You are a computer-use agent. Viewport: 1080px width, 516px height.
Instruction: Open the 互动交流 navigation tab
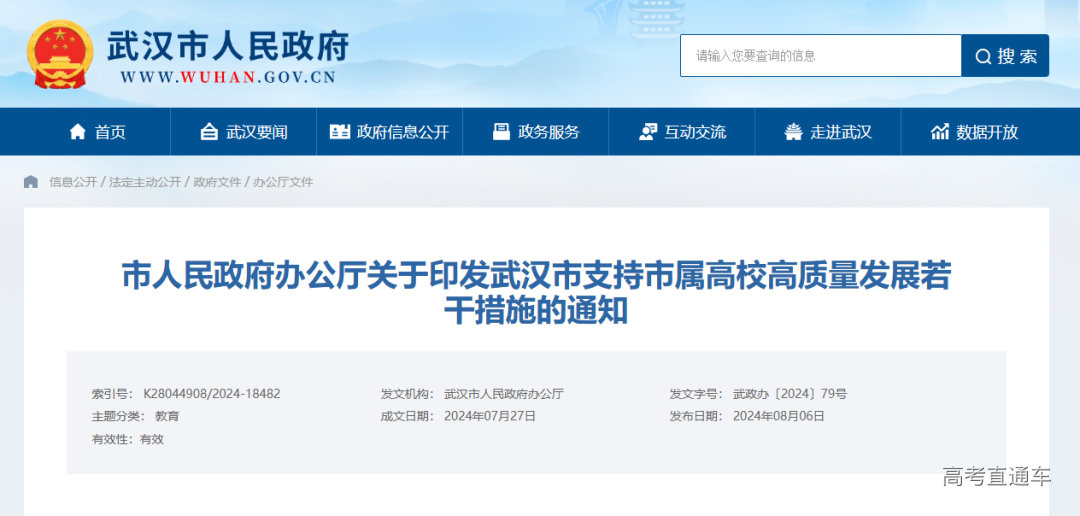(682, 132)
